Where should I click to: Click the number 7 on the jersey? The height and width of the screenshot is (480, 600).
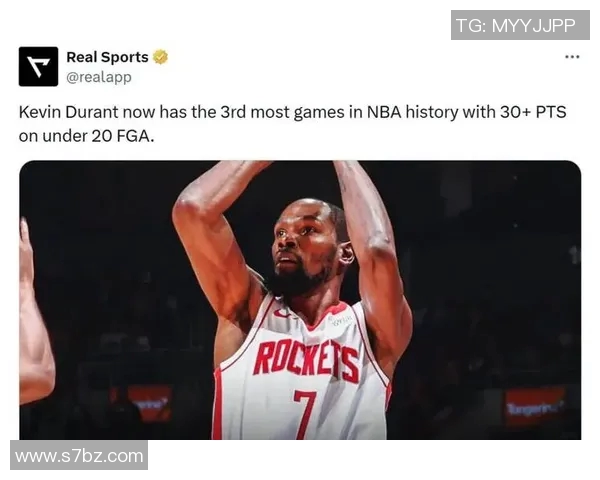(x=305, y=414)
